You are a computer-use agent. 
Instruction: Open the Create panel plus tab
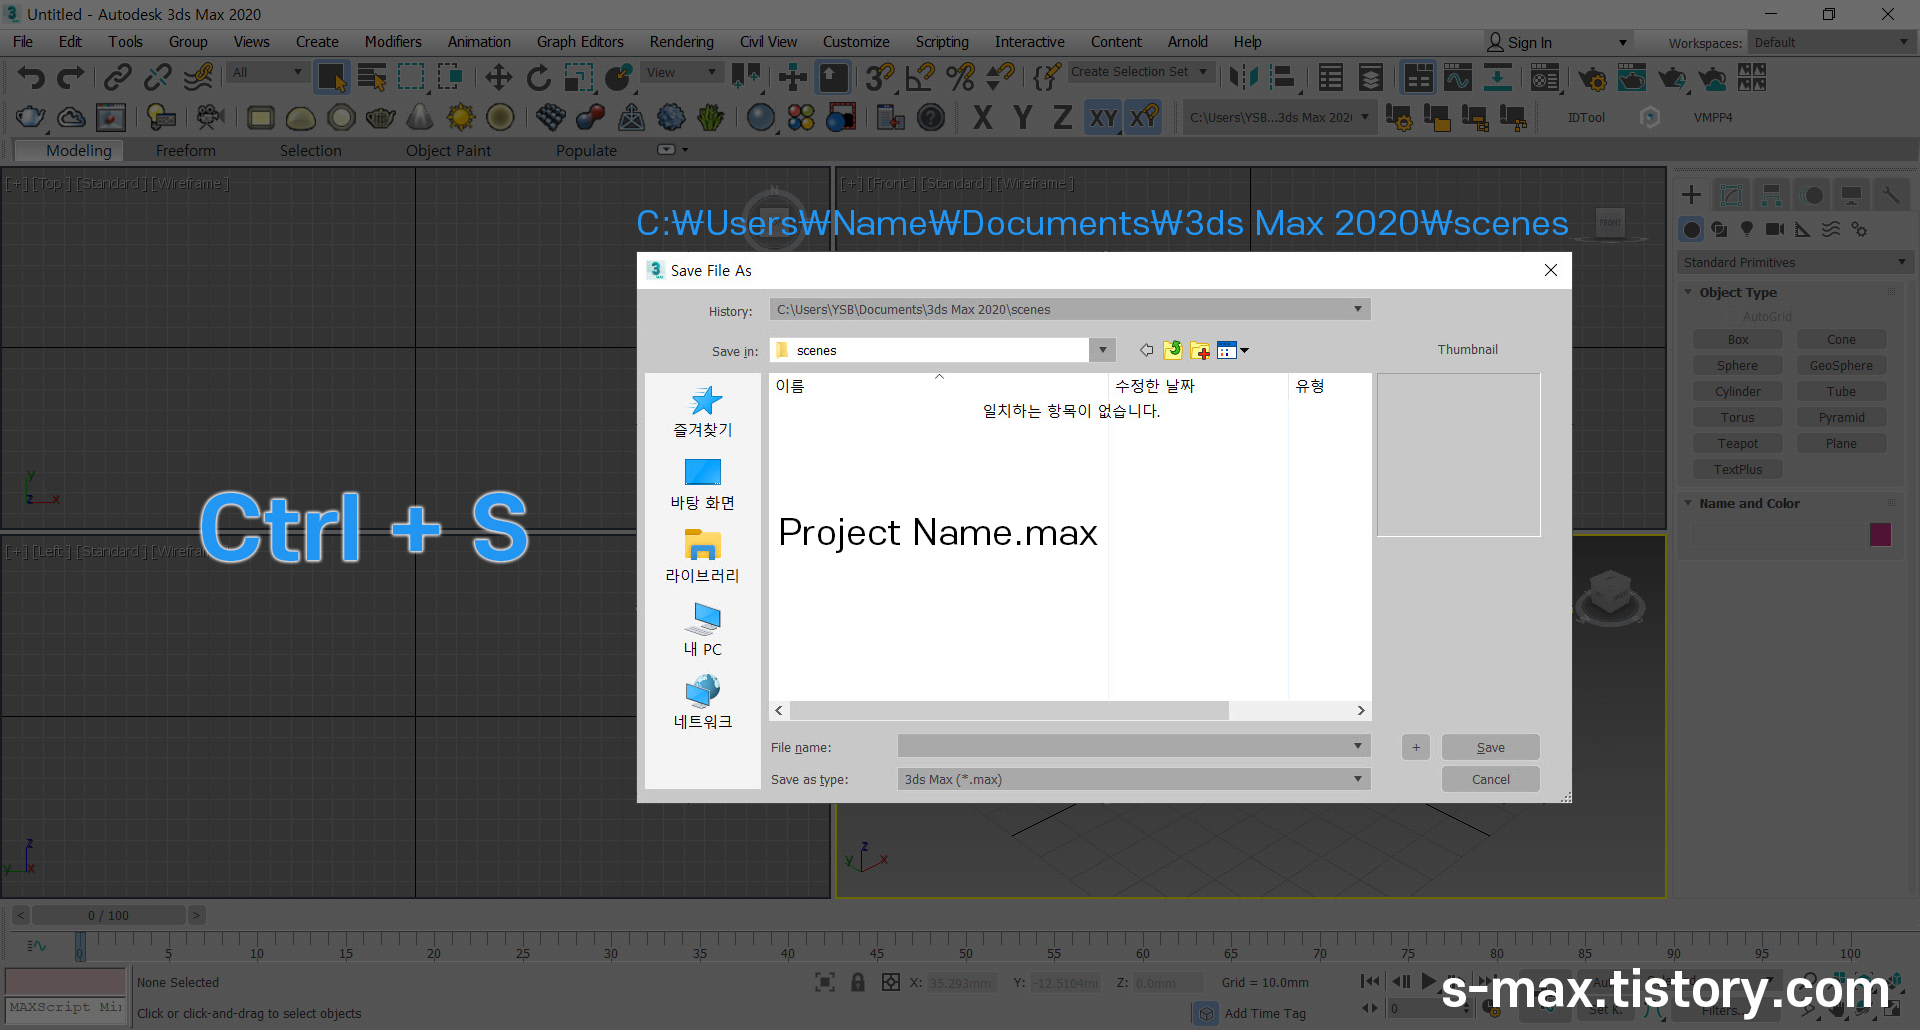coord(1691,195)
